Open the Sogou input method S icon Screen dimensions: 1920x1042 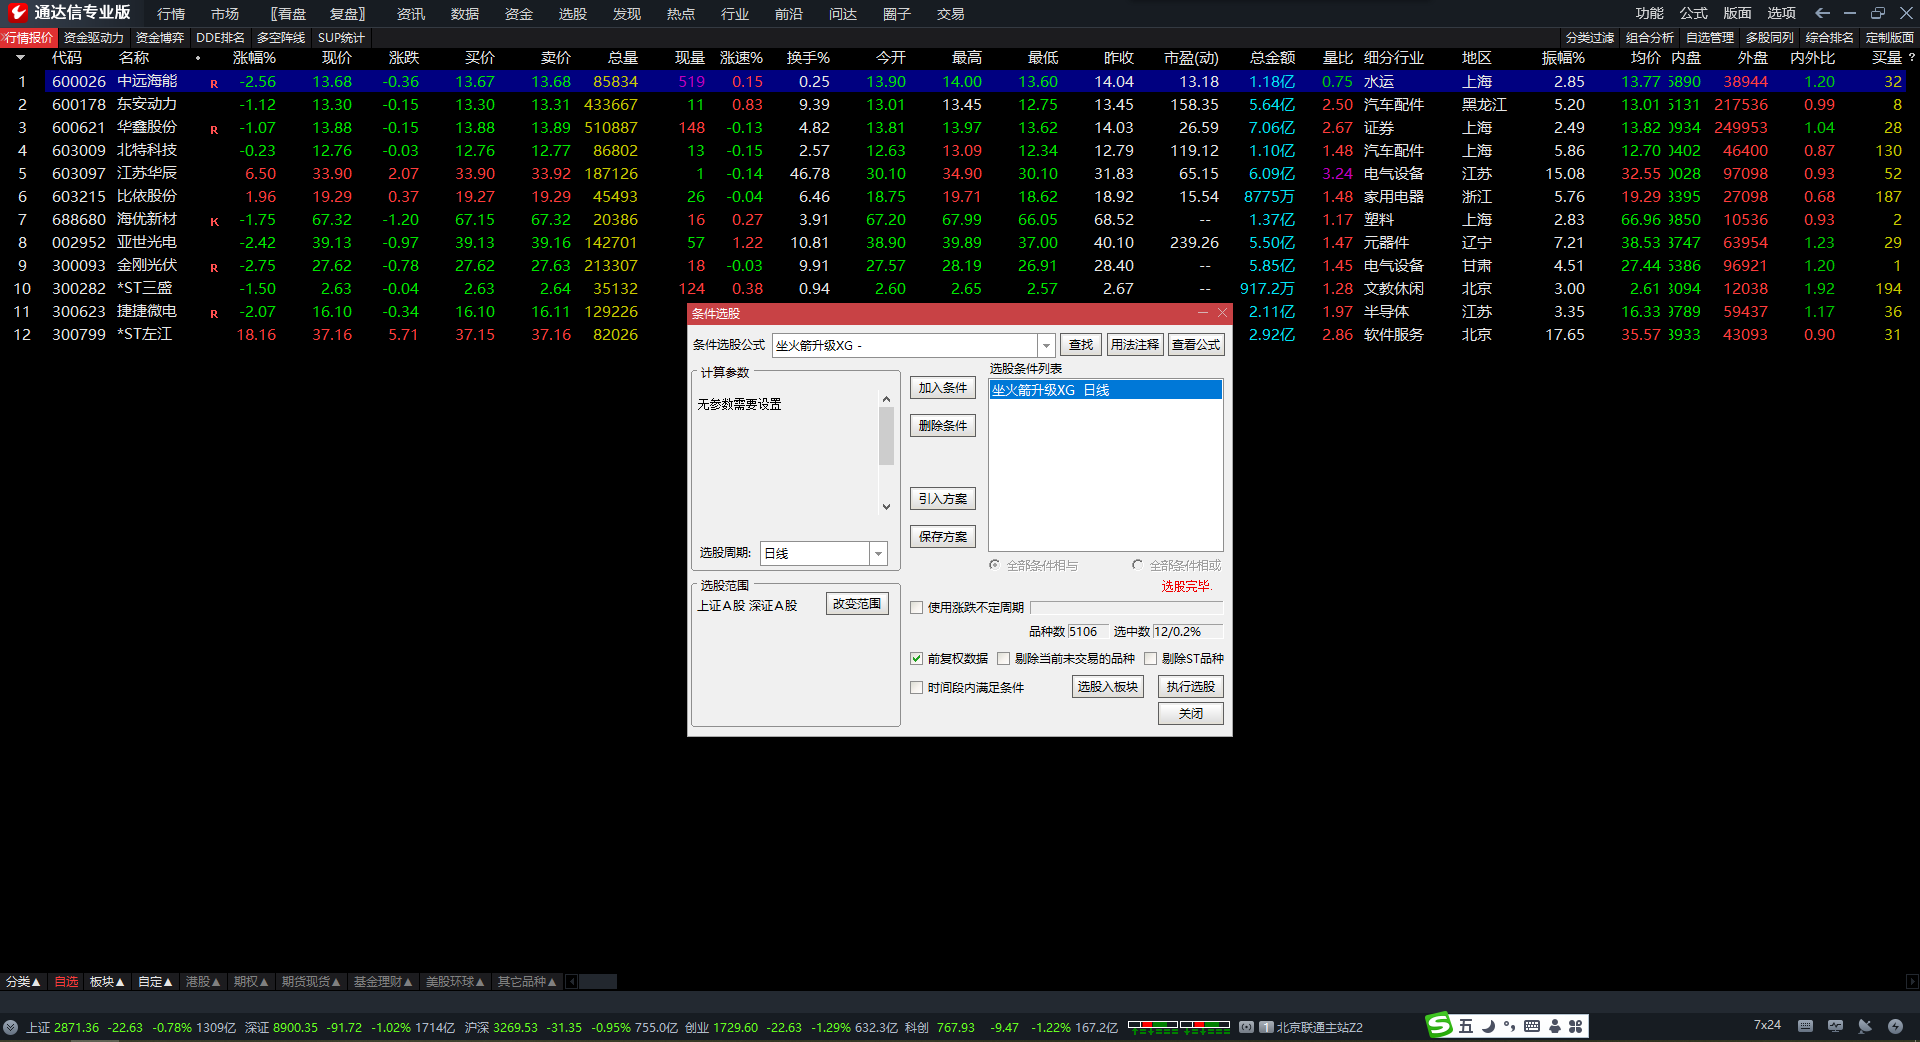tap(1439, 1025)
